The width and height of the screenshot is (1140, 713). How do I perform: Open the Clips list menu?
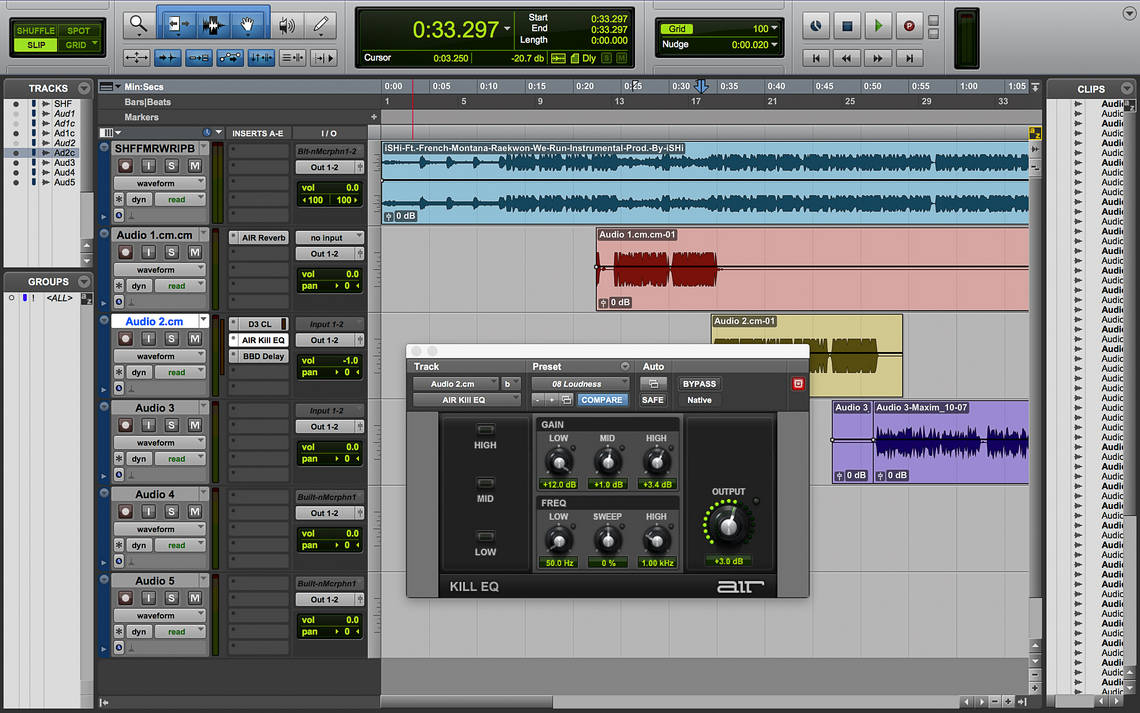click(x=1127, y=89)
